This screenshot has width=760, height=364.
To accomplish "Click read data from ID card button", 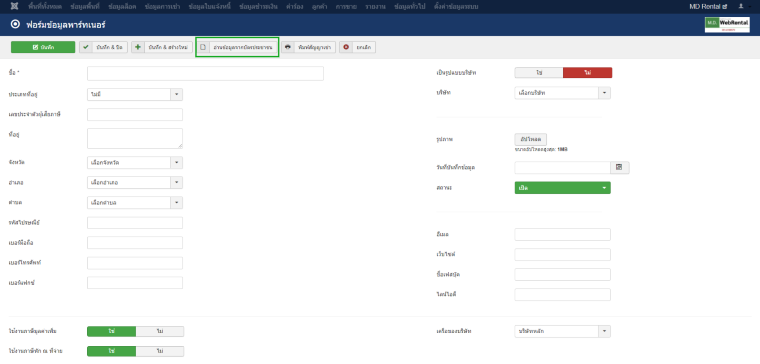I will click(237, 47).
